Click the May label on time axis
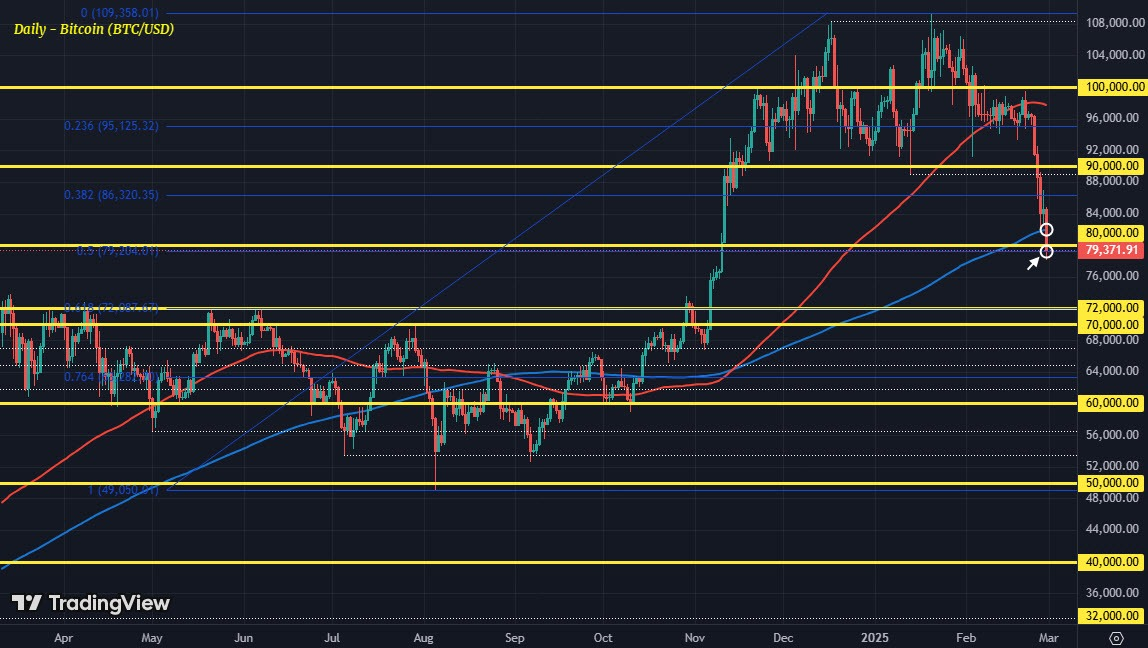Image resolution: width=1148 pixels, height=648 pixels. [x=152, y=638]
